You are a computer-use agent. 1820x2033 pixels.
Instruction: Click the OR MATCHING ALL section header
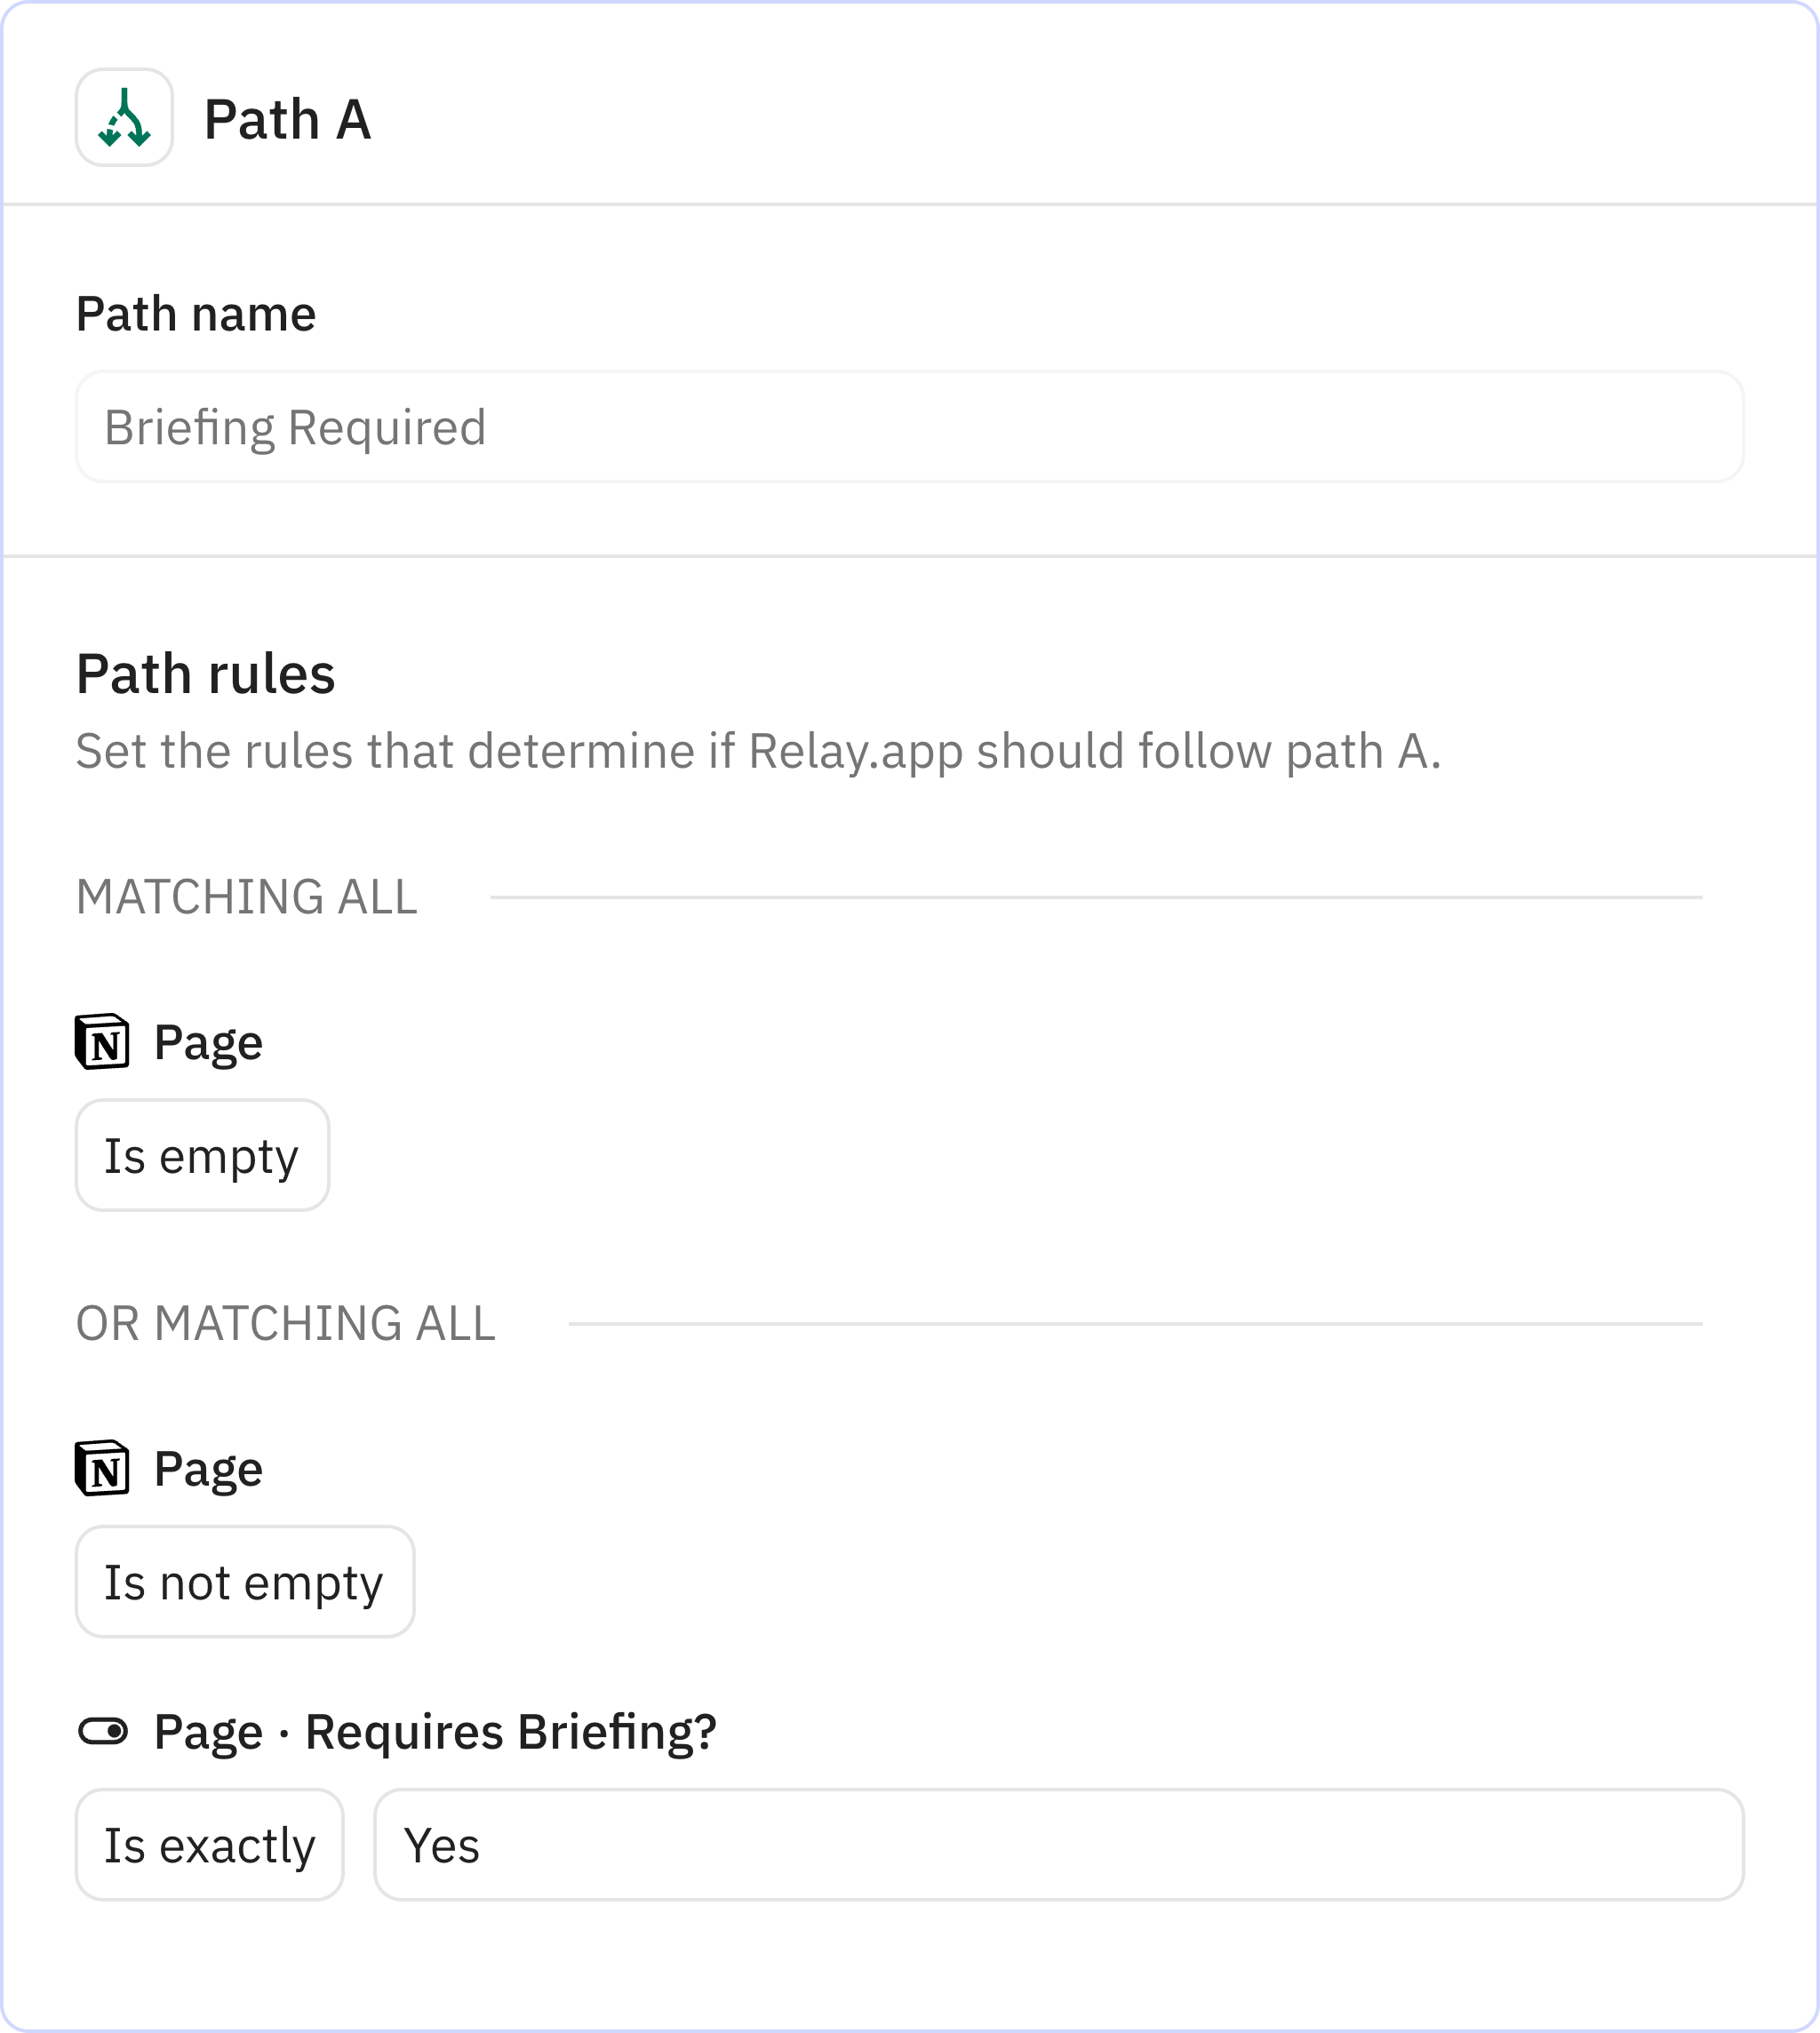tap(285, 1322)
